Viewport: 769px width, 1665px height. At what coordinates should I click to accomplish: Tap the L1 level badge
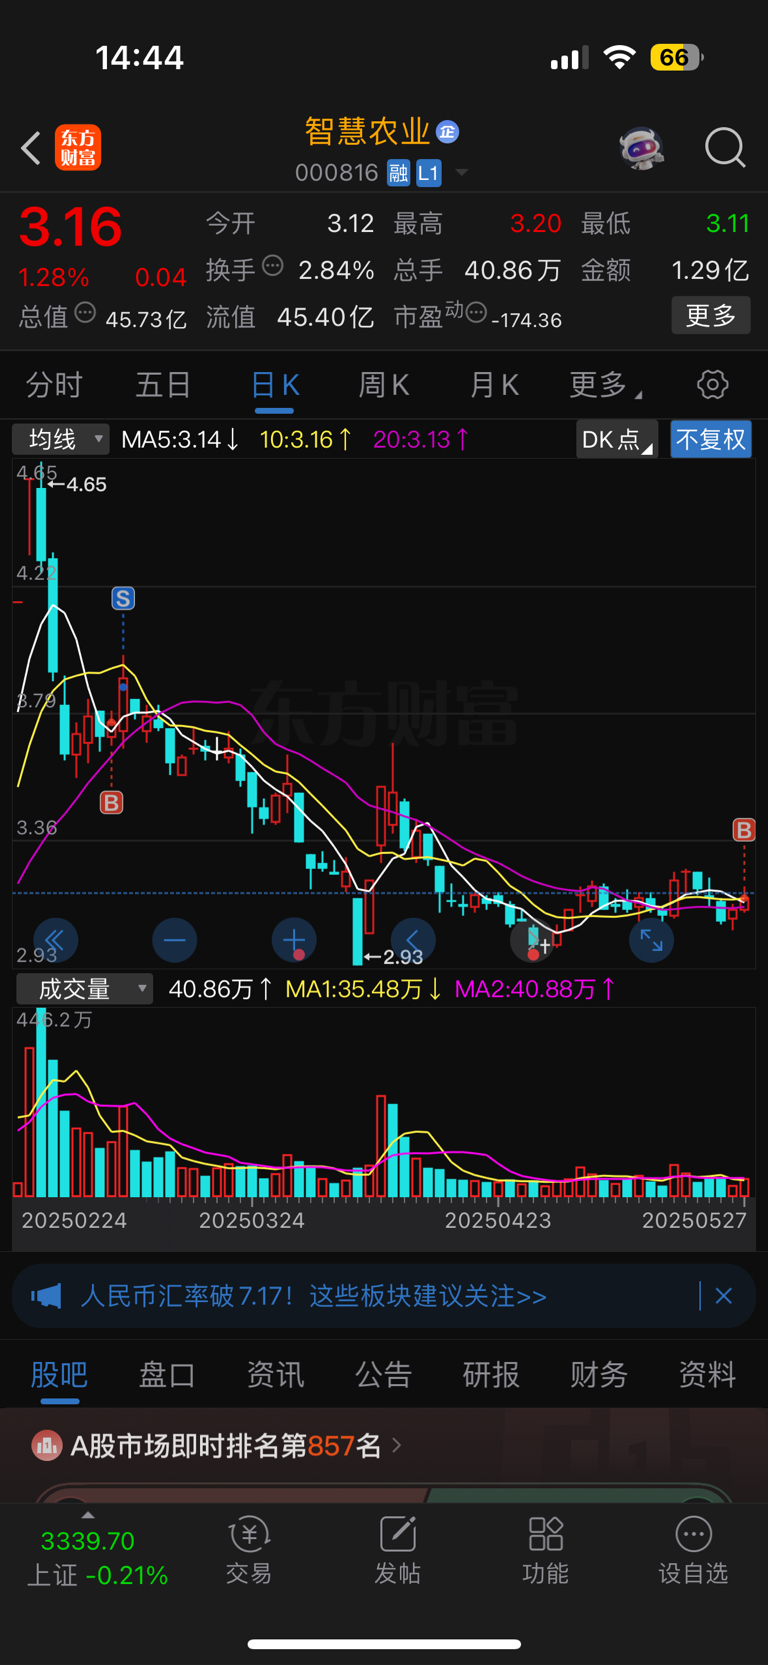428,173
